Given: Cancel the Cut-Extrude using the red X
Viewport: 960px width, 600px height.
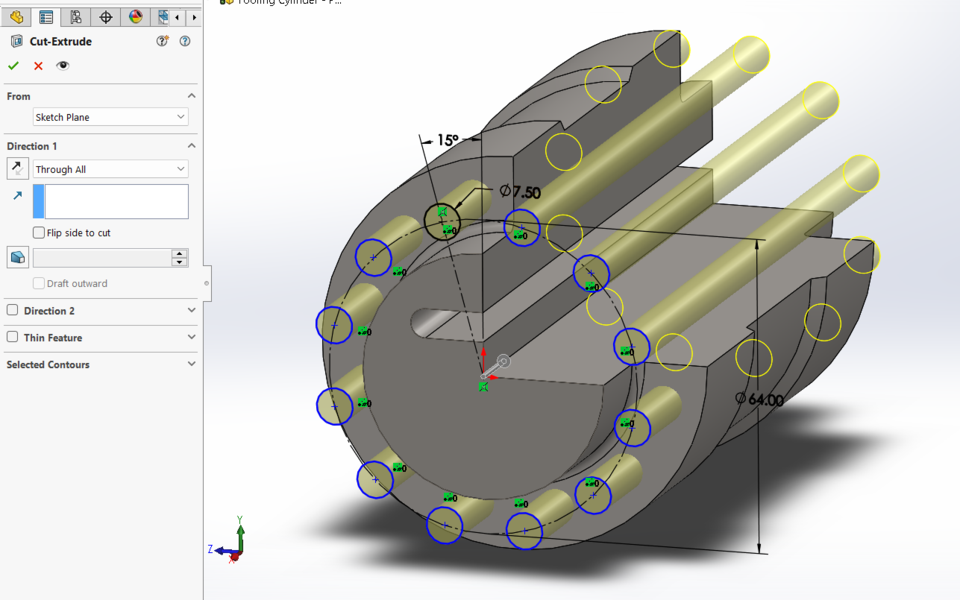Looking at the screenshot, I should (x=36, y=64).
